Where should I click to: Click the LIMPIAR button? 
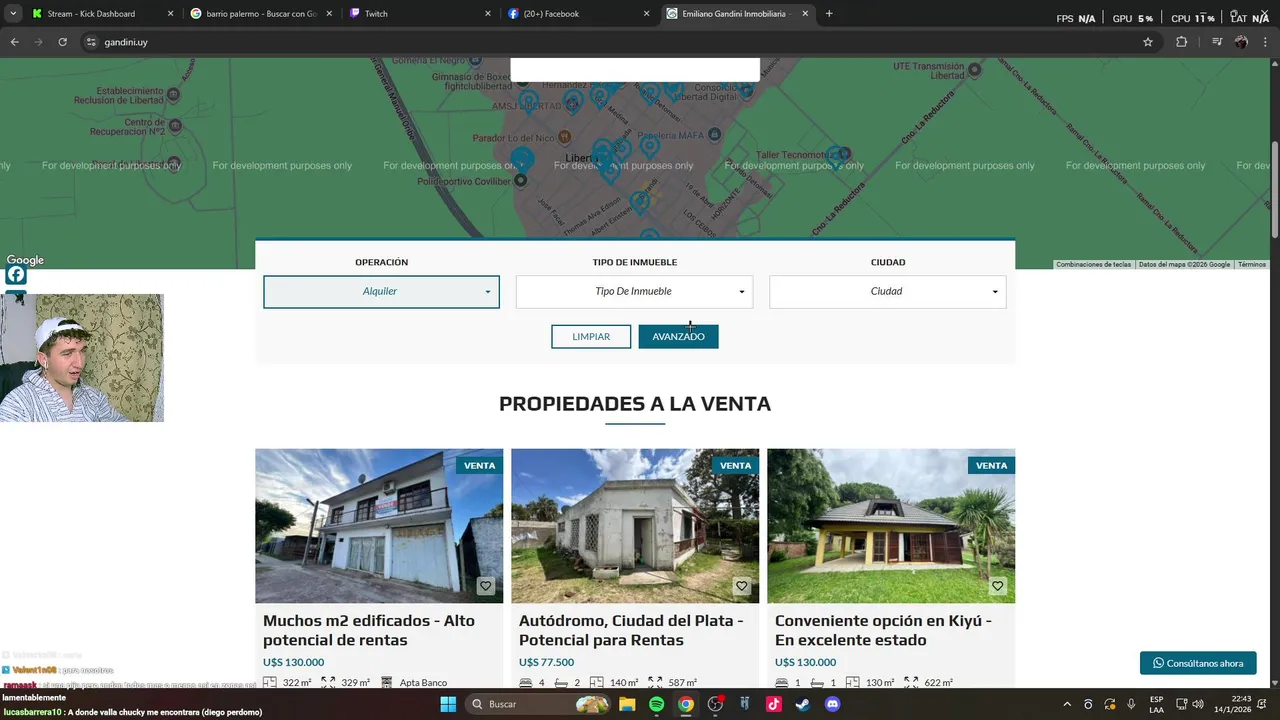coord(591,337)
